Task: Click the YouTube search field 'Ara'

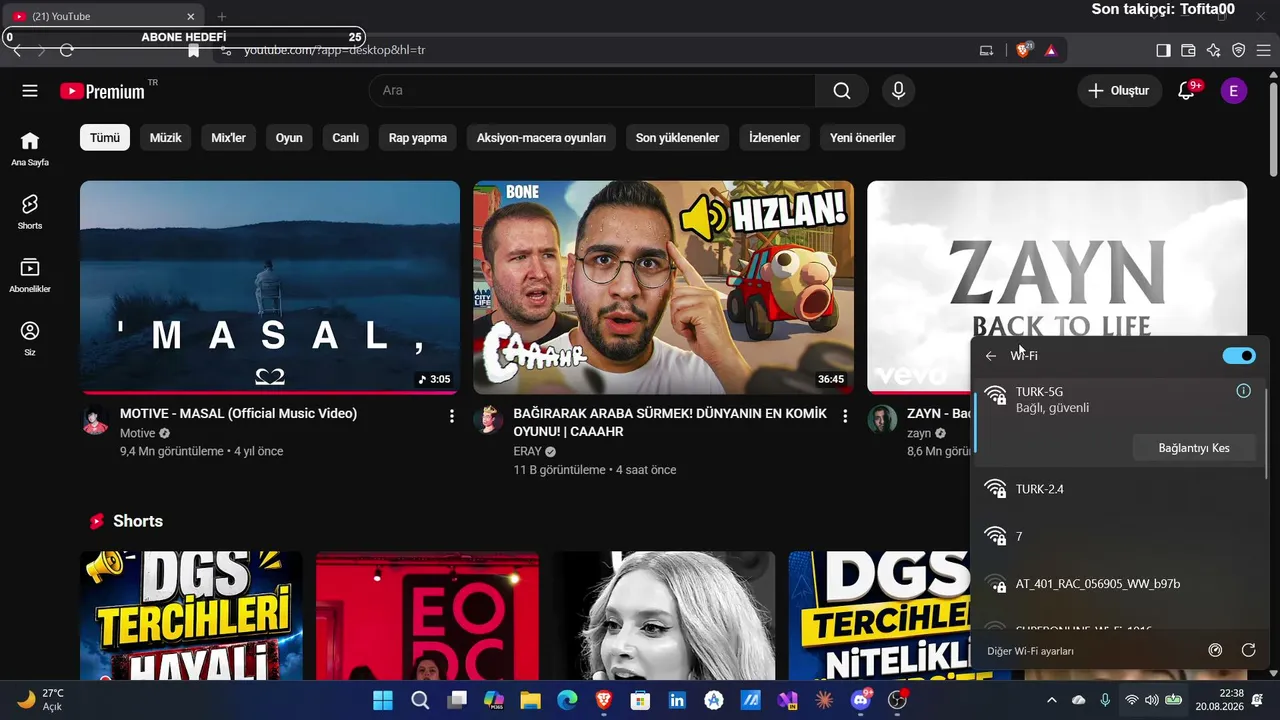Action: point(593,91)
